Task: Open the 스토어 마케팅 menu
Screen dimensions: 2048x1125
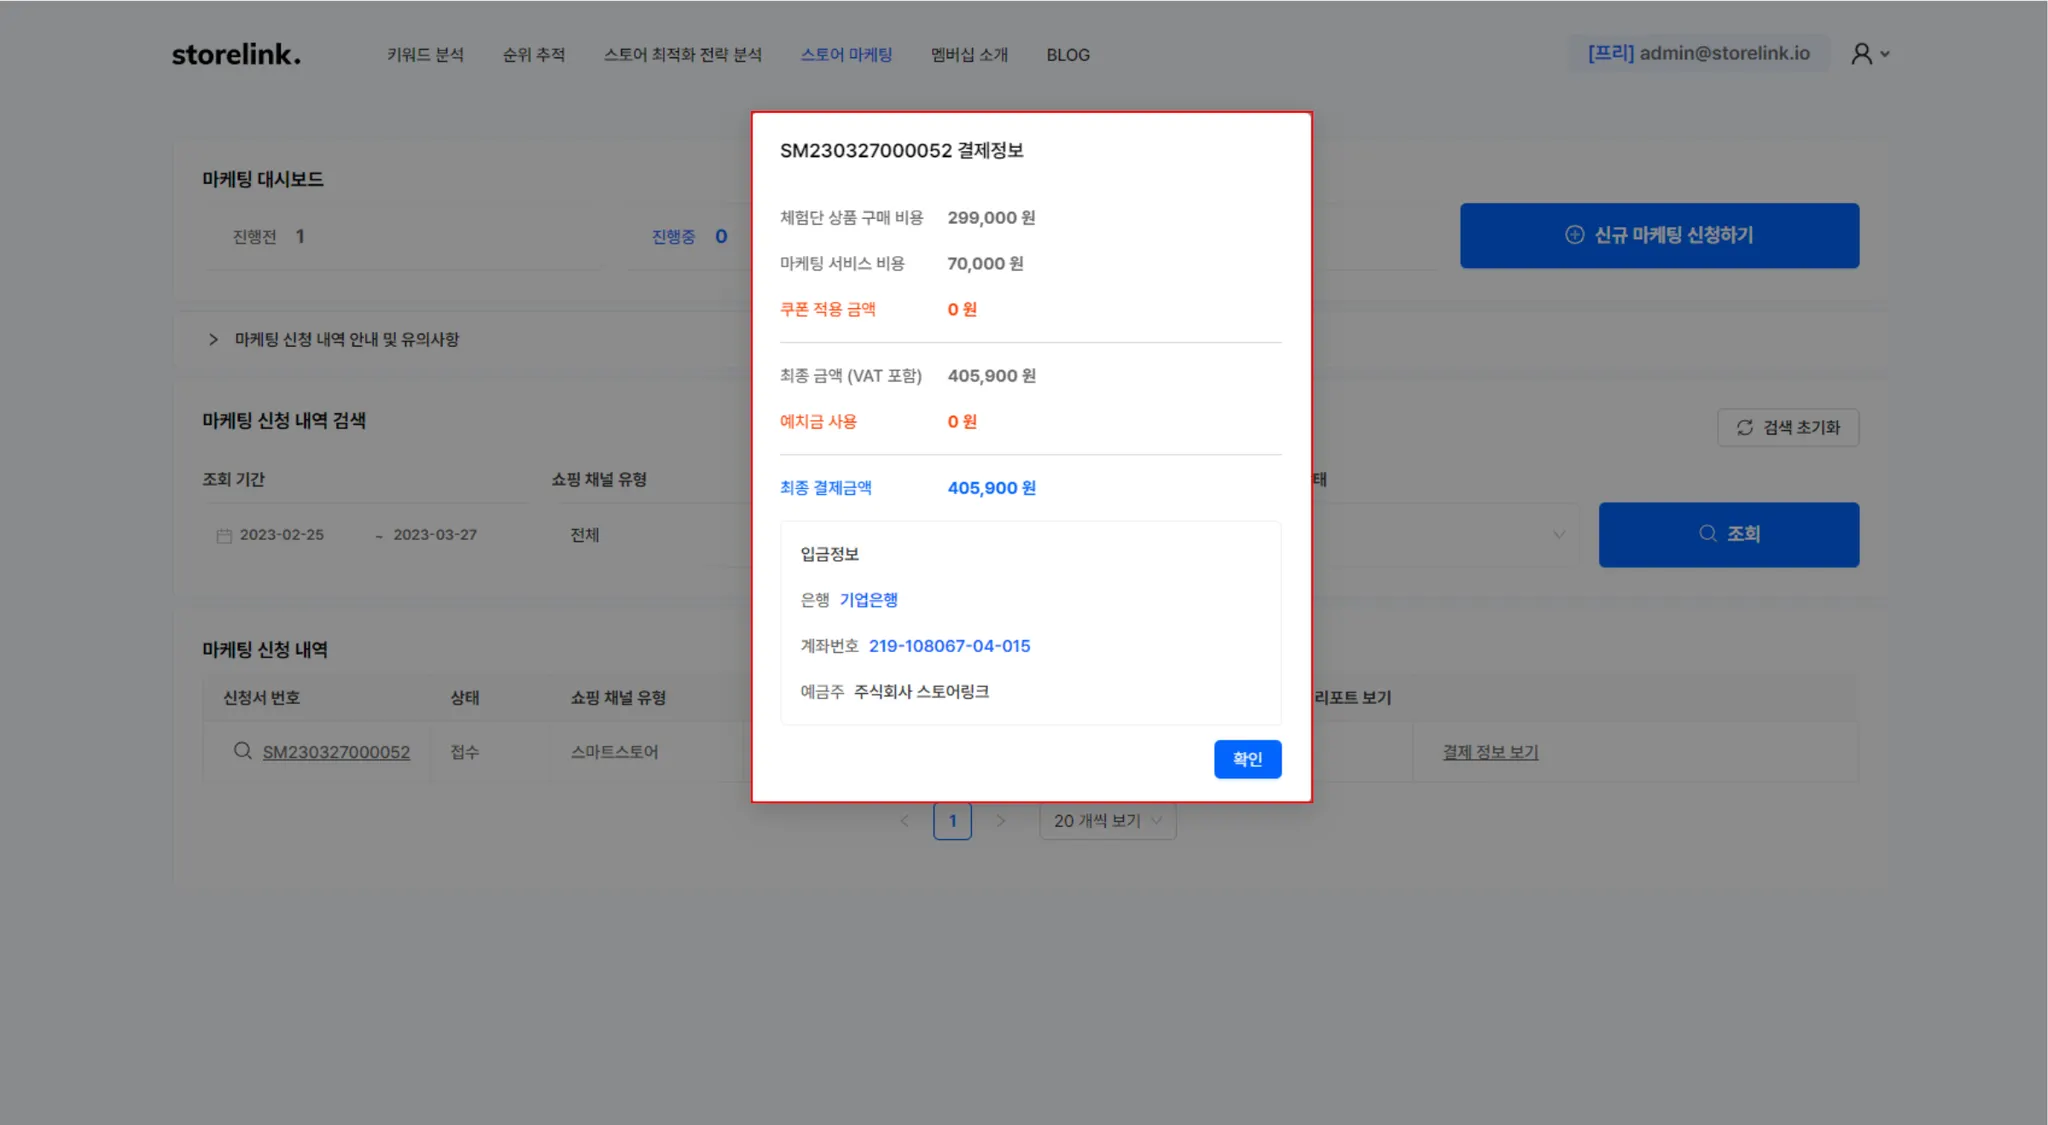Action: [x=846, y=55]
